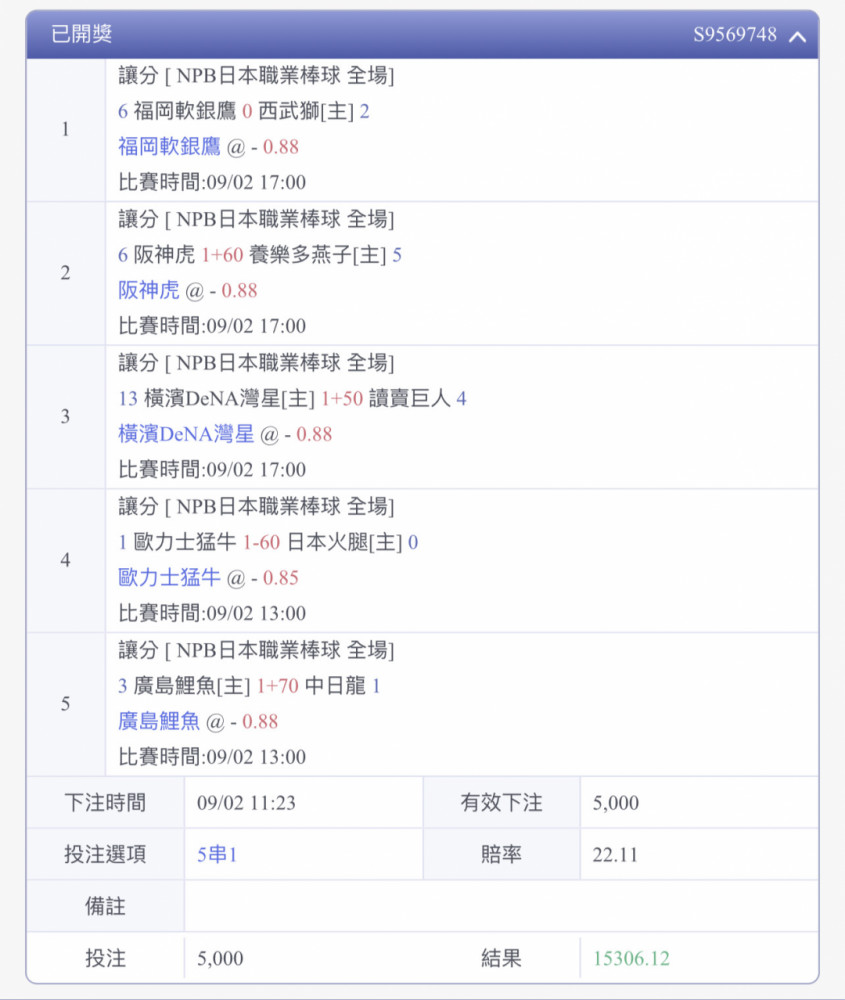Click the 0.85 odds for 歐力士猛牛

click(281, 578)
